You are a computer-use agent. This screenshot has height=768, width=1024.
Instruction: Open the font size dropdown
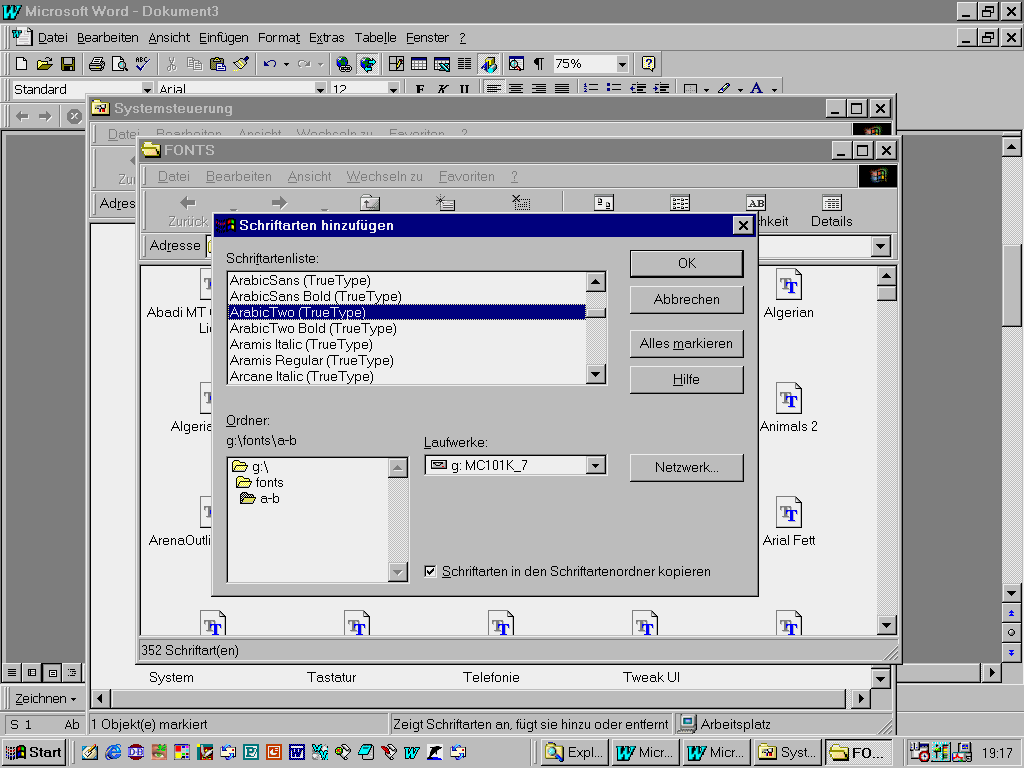[x=393, y=89]
